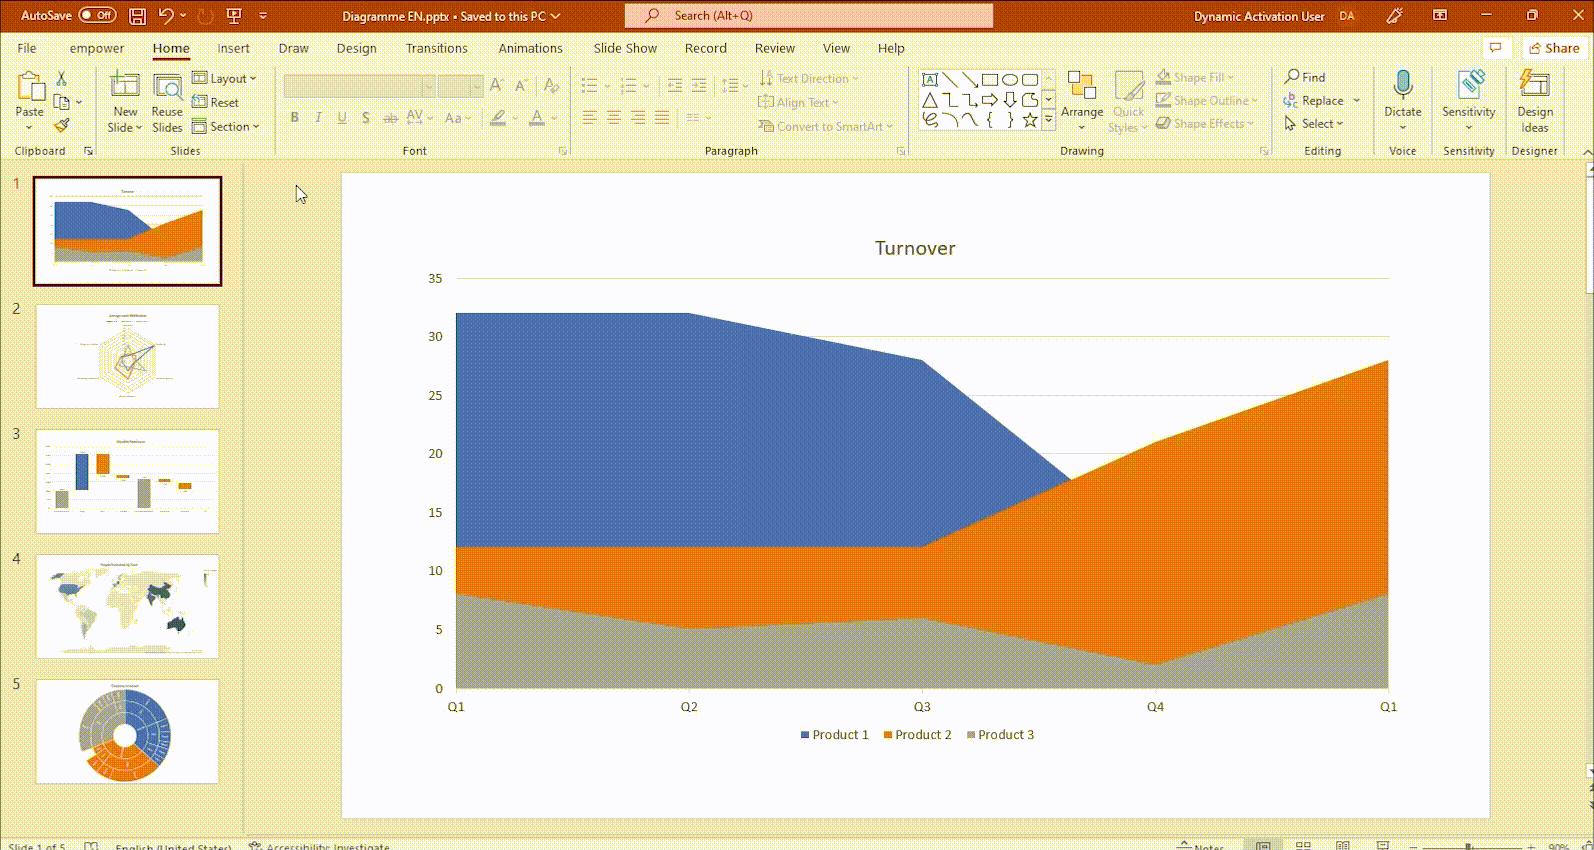Toggle the AutoSave switch

(x=97, y=16)
